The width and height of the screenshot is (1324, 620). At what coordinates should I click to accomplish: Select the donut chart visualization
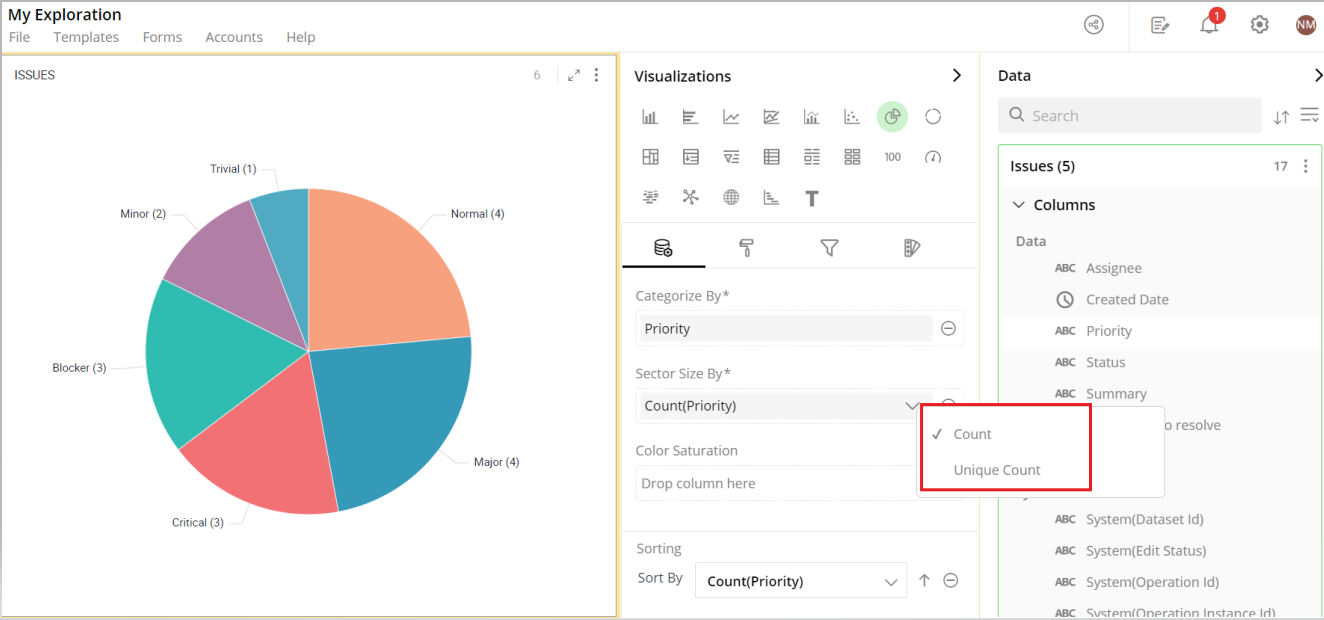(x=933, y=117)
